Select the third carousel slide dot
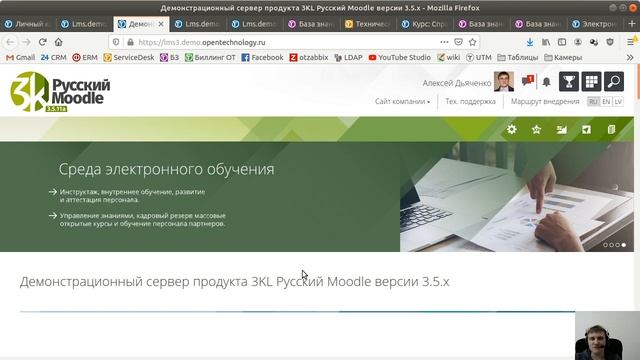 click(618, 245)
